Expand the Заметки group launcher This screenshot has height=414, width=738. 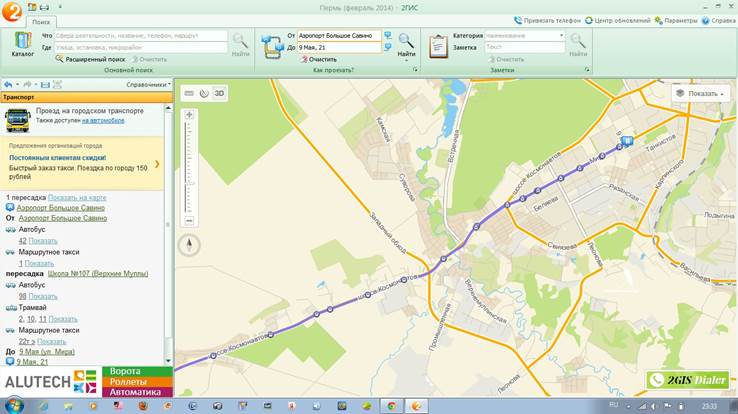coord(587,70)
